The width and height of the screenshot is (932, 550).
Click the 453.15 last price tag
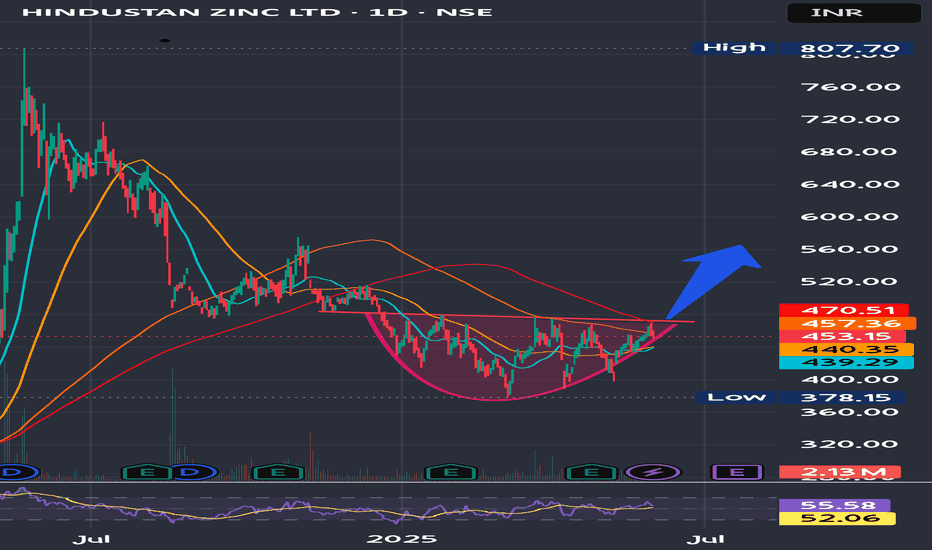pyautogui.click(x=842, y=337)
